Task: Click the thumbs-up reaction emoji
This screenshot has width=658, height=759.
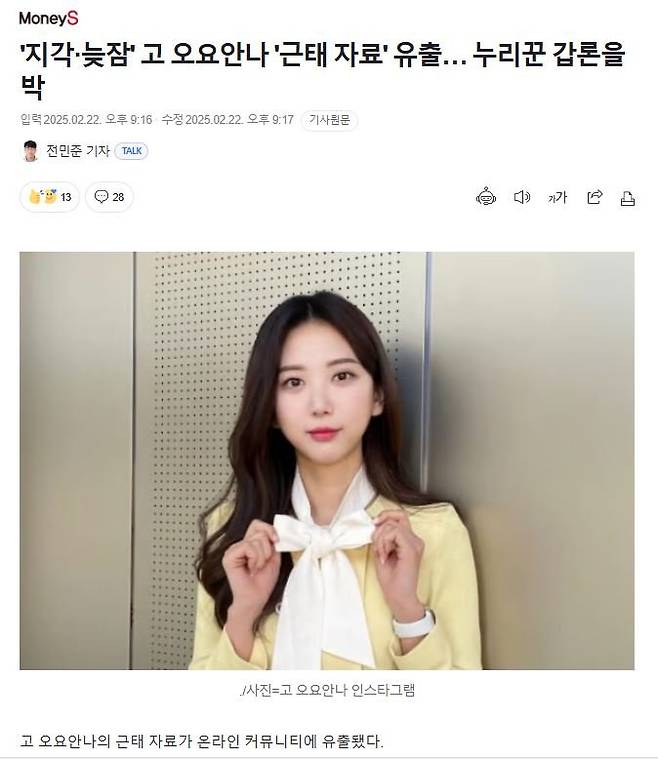Action: pos(35,197)
